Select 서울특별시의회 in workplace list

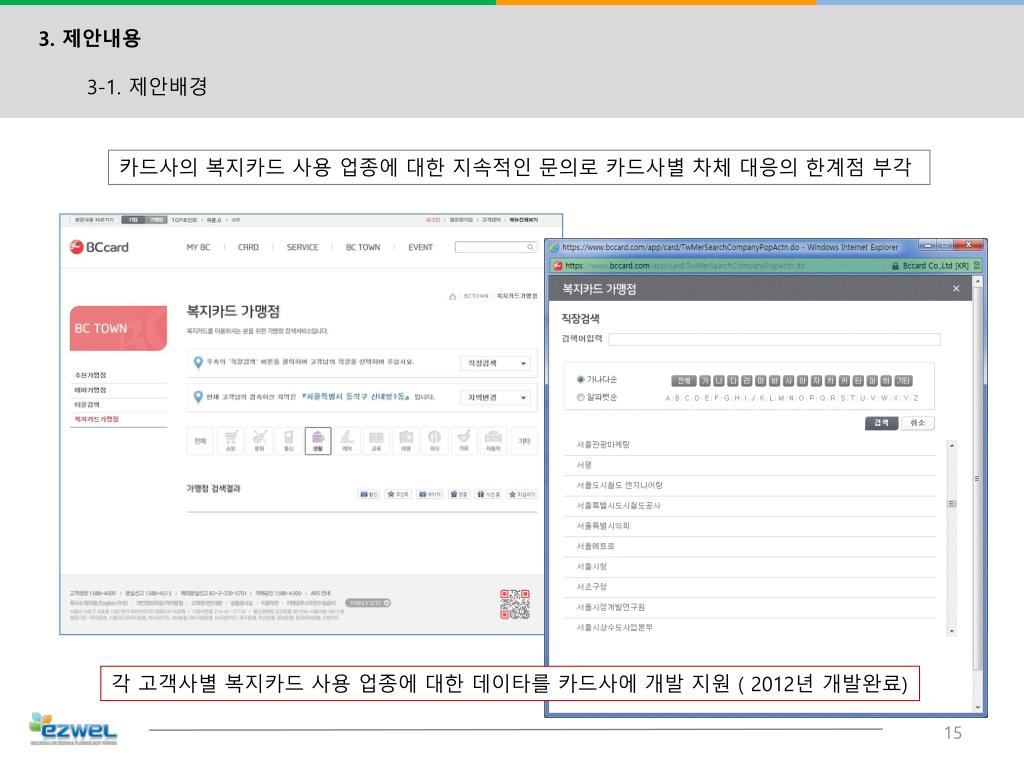[603, 526]
